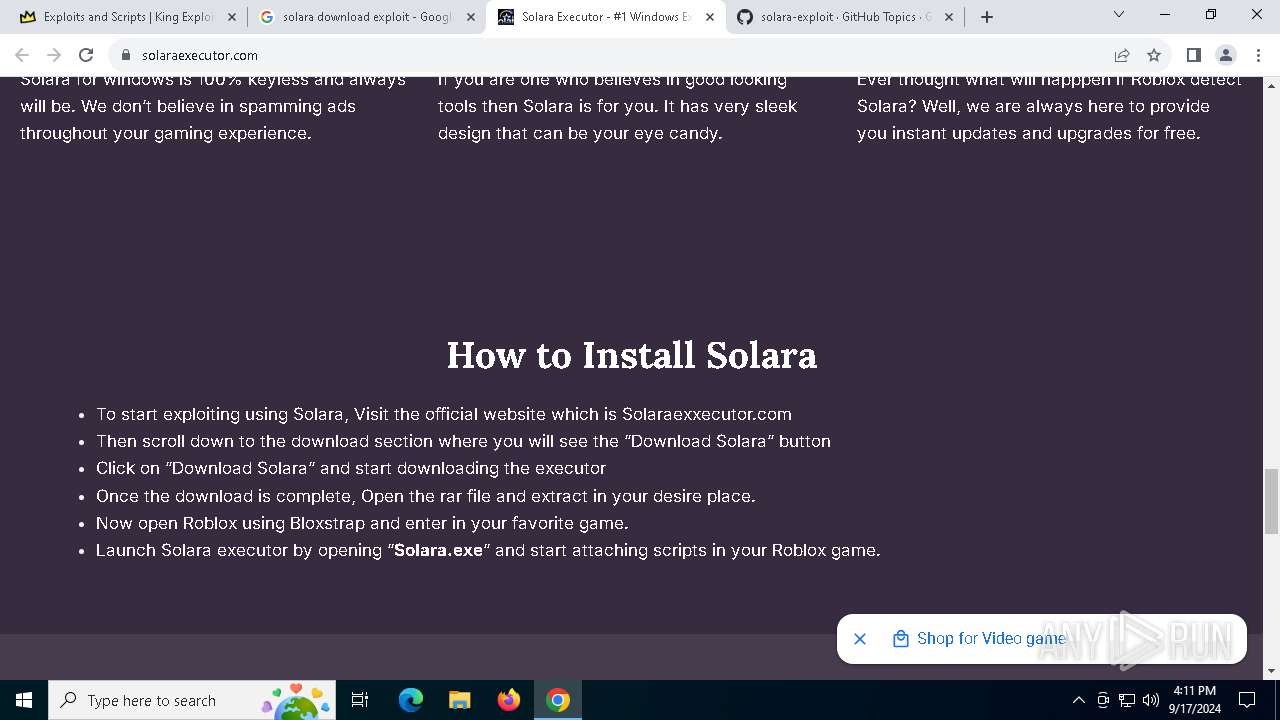Screen dimensions: 1280x720
Task: Open File Explorer from the taskbar
Action: click(x=459, y=700)
